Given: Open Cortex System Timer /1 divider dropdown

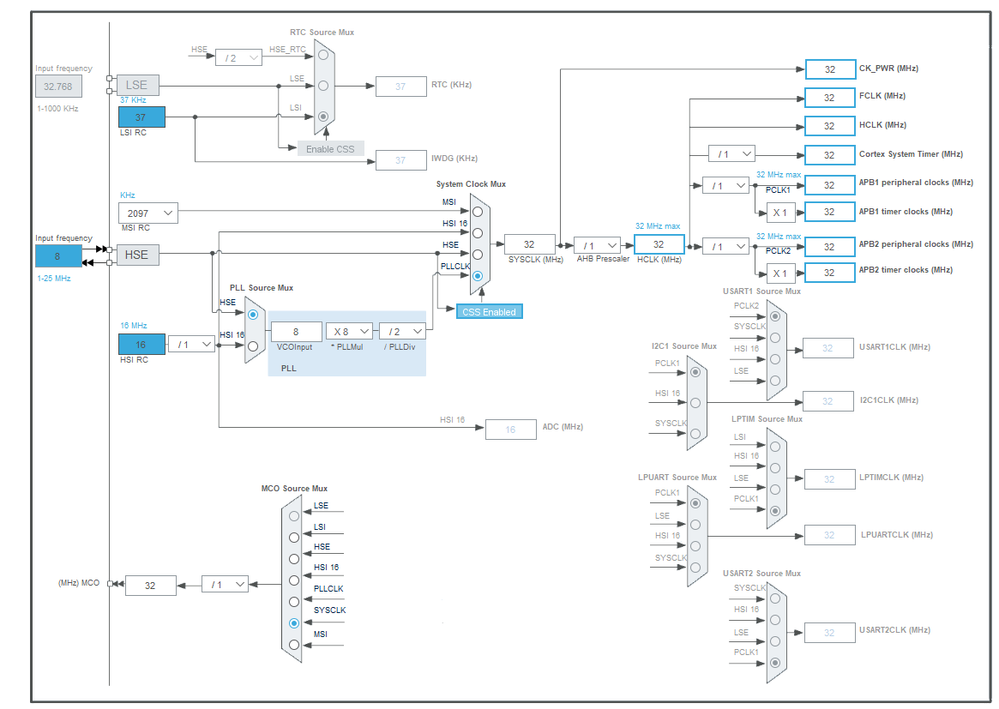Looking at the screenshot, I should [x=731, y=154].
